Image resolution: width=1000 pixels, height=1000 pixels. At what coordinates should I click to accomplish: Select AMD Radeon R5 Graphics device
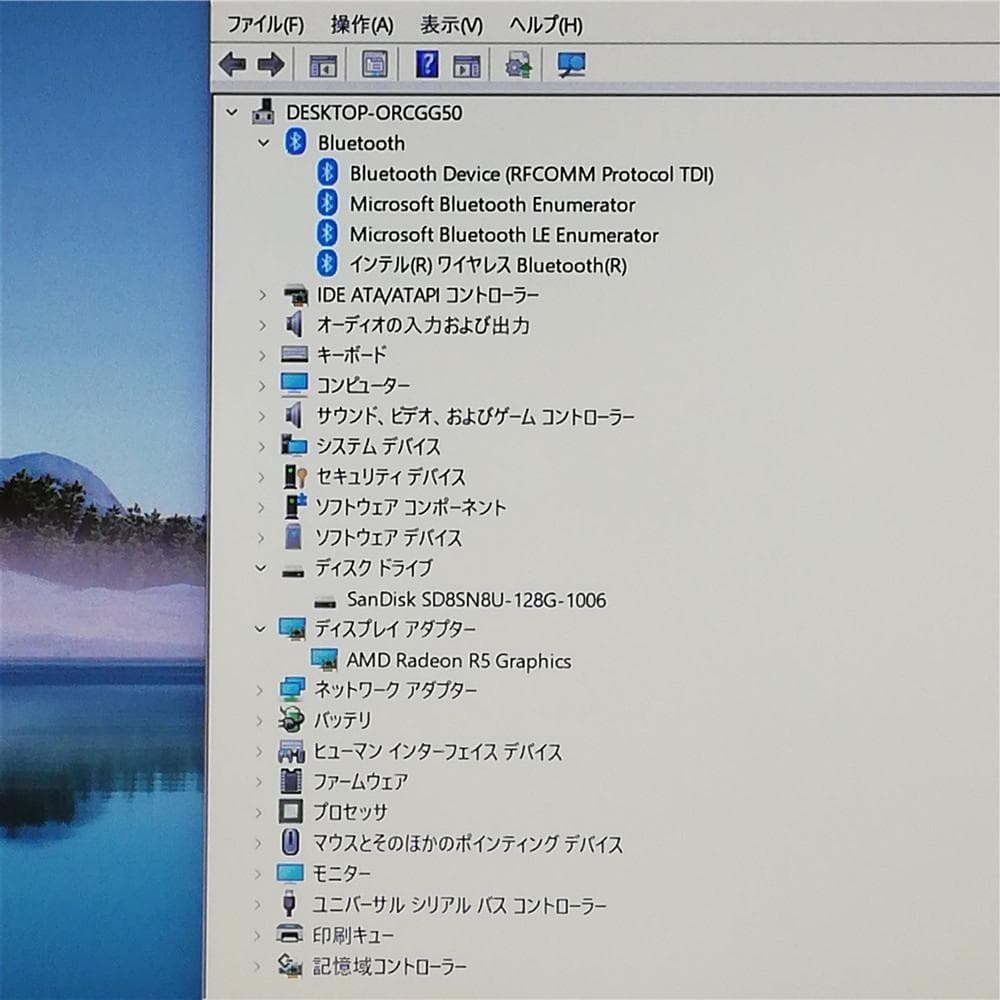coord(458,661)
